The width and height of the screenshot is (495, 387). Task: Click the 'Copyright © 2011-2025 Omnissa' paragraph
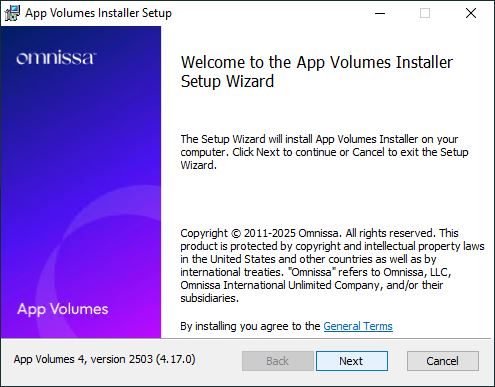click(x=332, y=265)
